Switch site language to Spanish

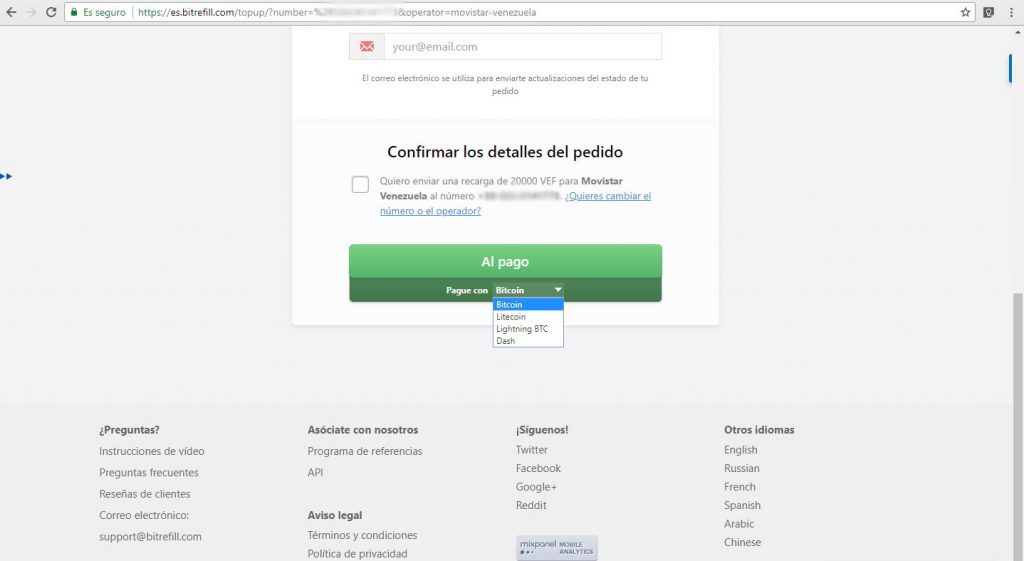coord(743,505)
